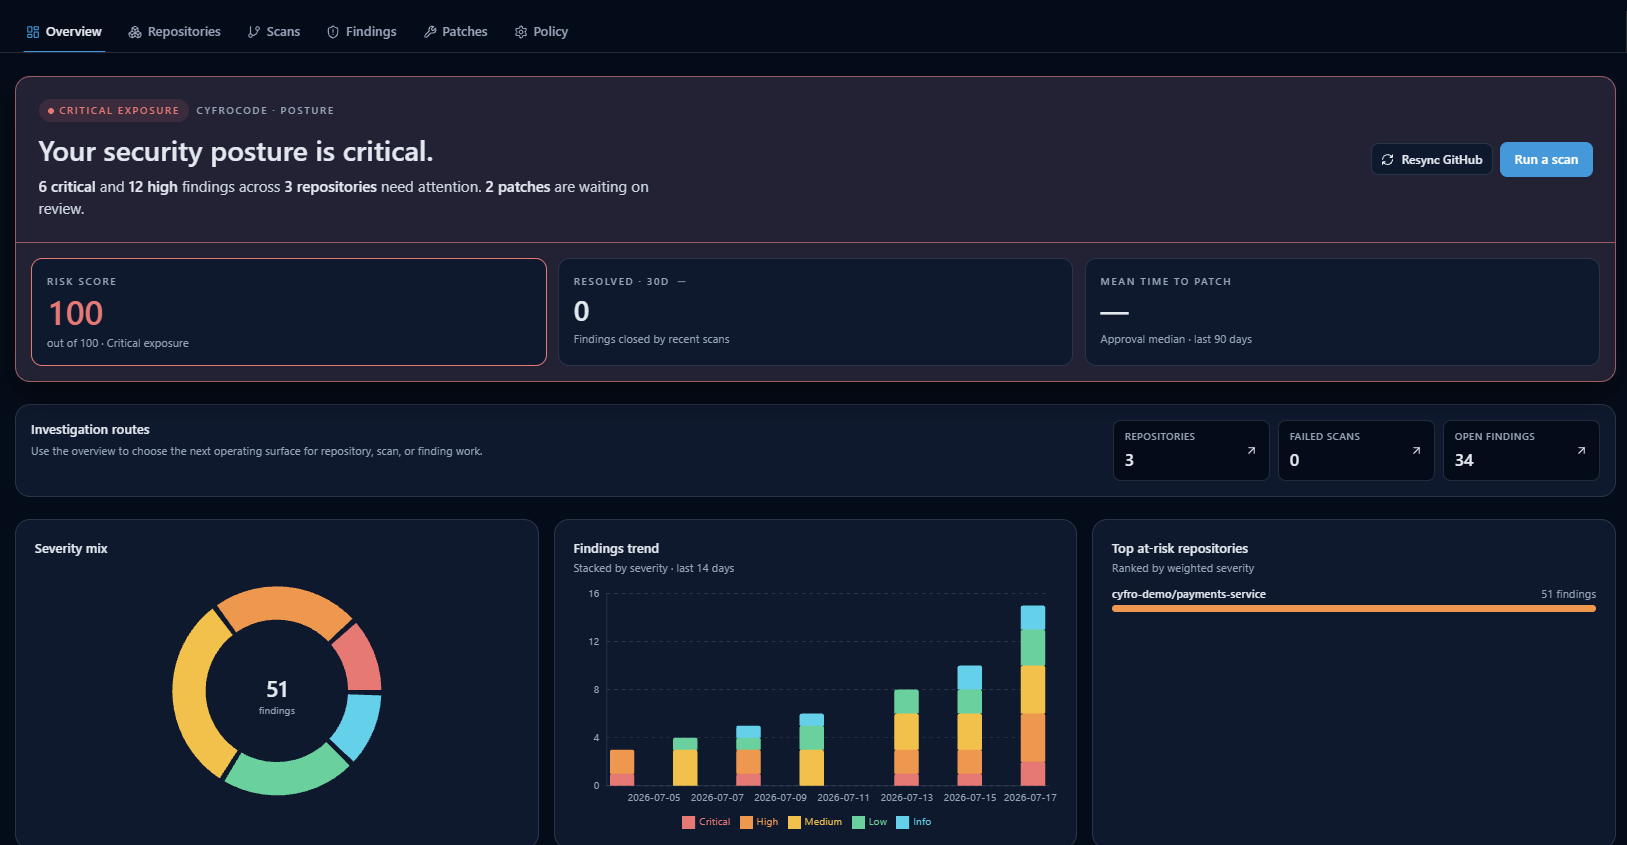Click the arrow icon on Open Findings card

[1581, 451]
